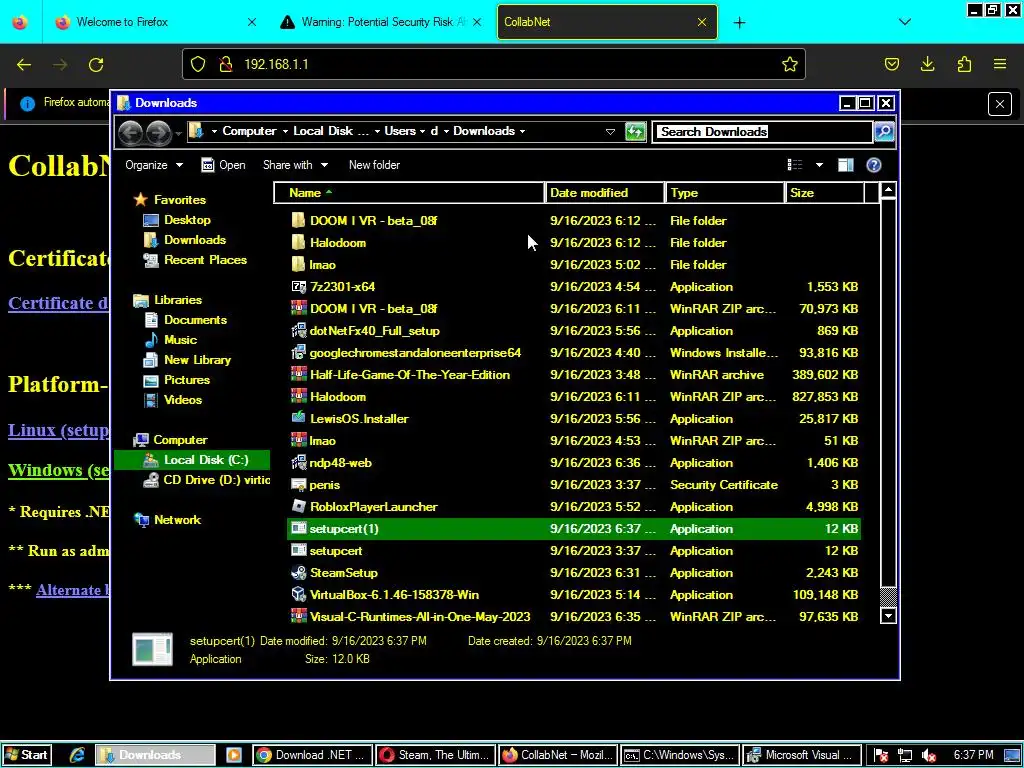Open Microsoft Visual taskbar button

(801, 755)
